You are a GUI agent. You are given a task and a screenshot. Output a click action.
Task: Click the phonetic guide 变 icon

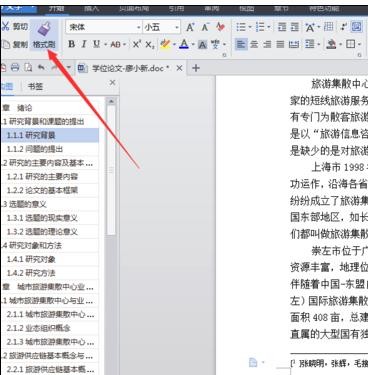tap(215, 44)
